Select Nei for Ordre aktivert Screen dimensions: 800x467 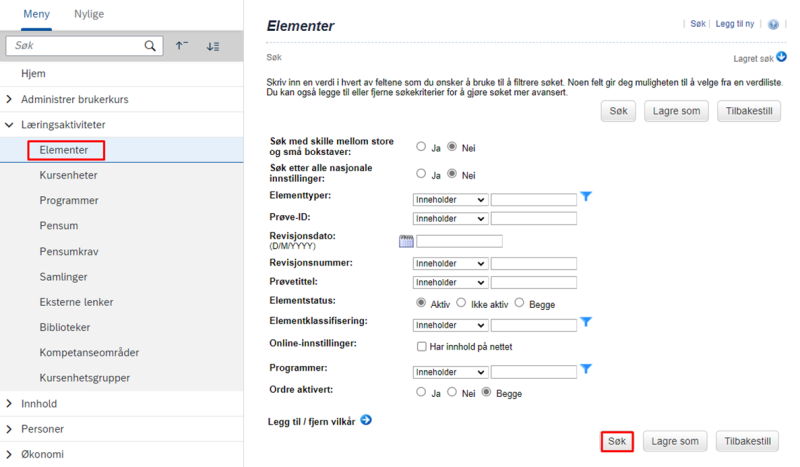point(452,392)
